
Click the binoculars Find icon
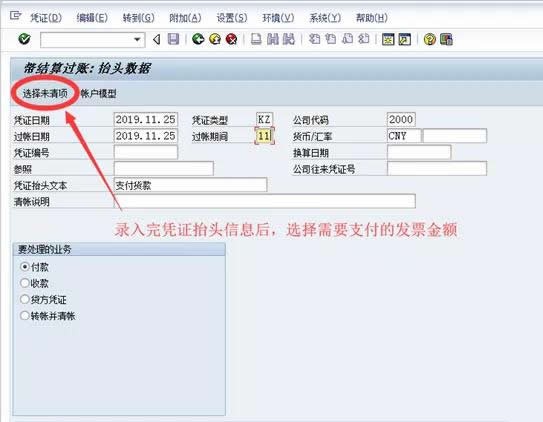(273, 39)
